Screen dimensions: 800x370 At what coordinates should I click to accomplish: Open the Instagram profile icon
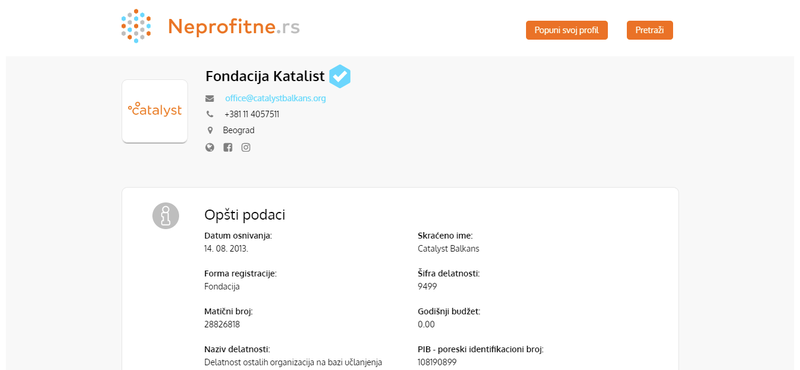point(246,147)
